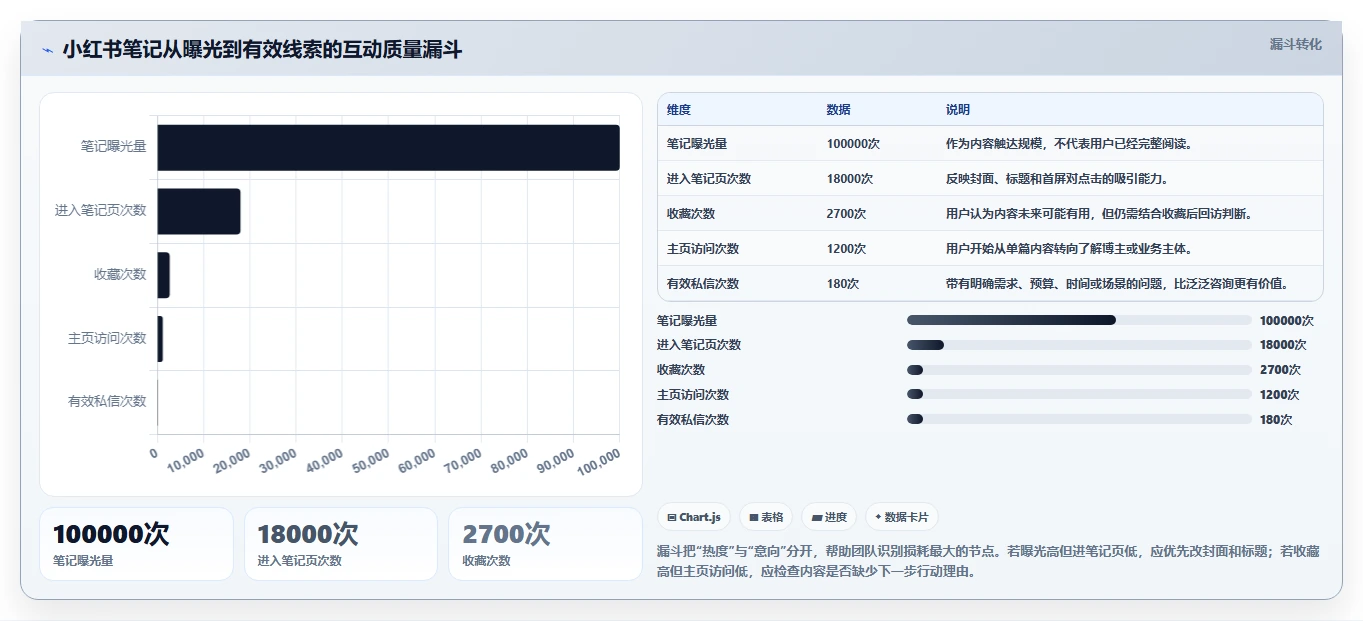Click the 有效私信次数 chart axis label
The width and height of the screenshot is (1363, 621).
tap(107, 401)
